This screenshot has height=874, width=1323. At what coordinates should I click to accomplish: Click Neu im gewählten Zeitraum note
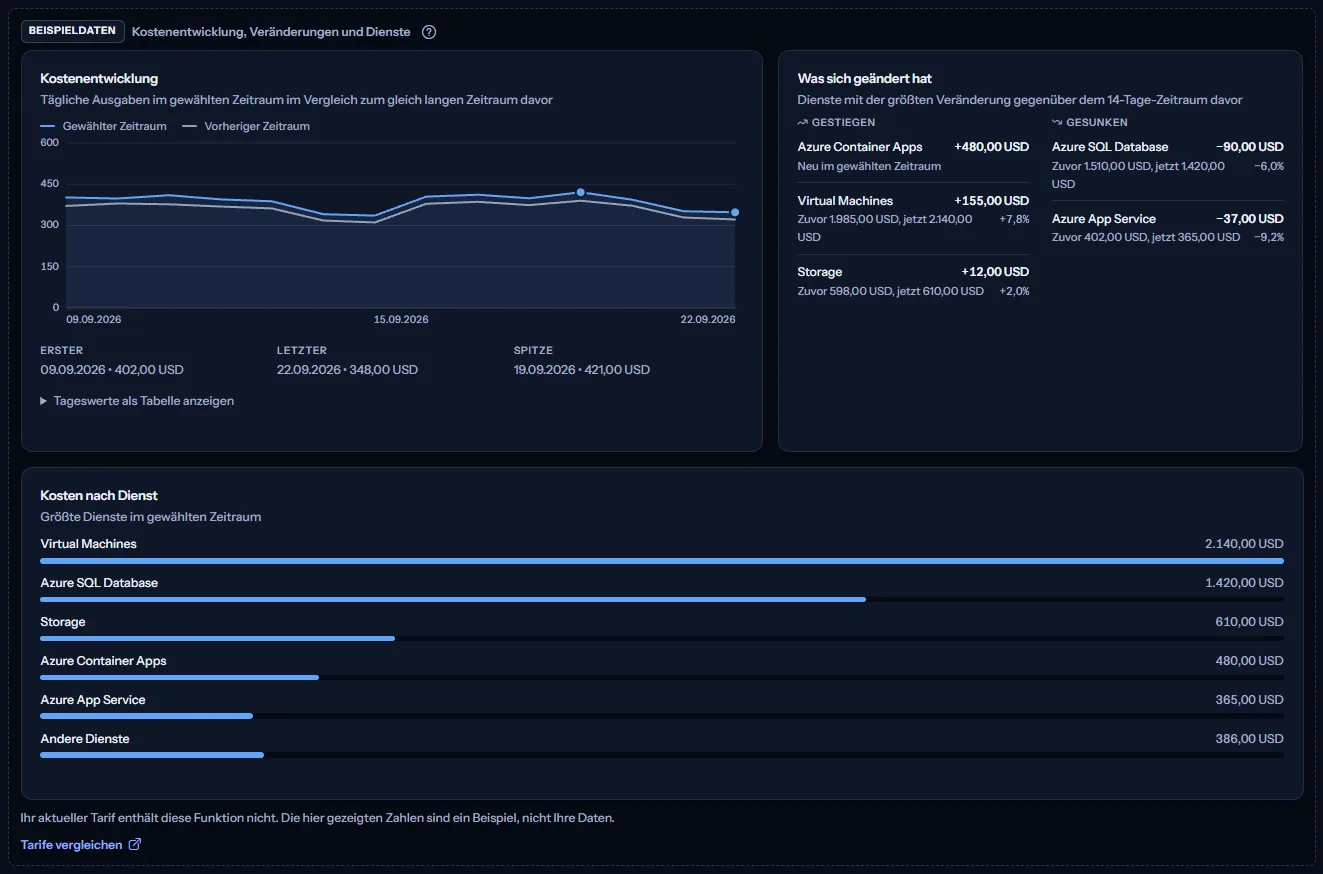pos(869,166)
